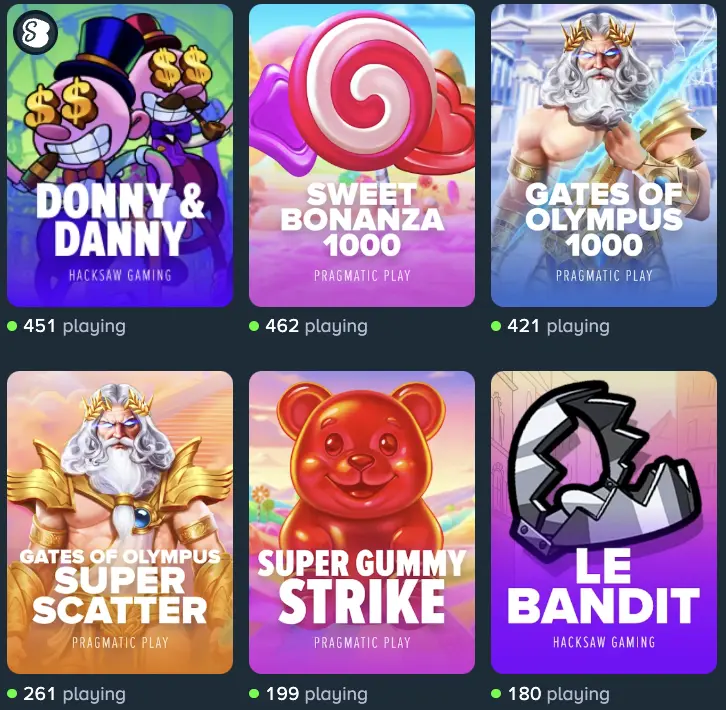This screenshot has width=726, height=710.
Task: Click Hacksaw Gaming label under Le Bandit
Action: 604,642
